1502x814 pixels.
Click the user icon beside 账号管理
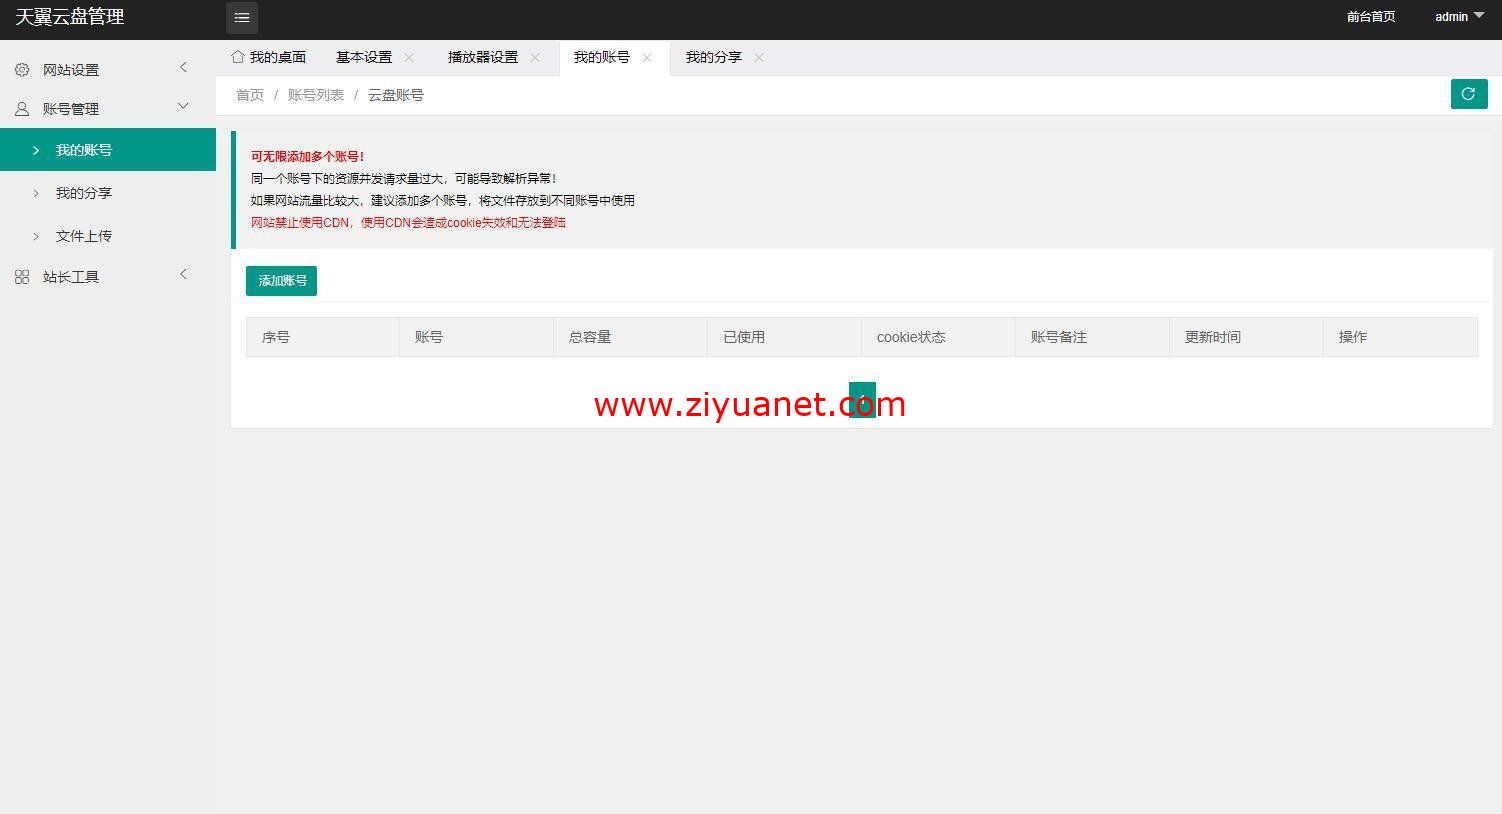tap(22, 109)
